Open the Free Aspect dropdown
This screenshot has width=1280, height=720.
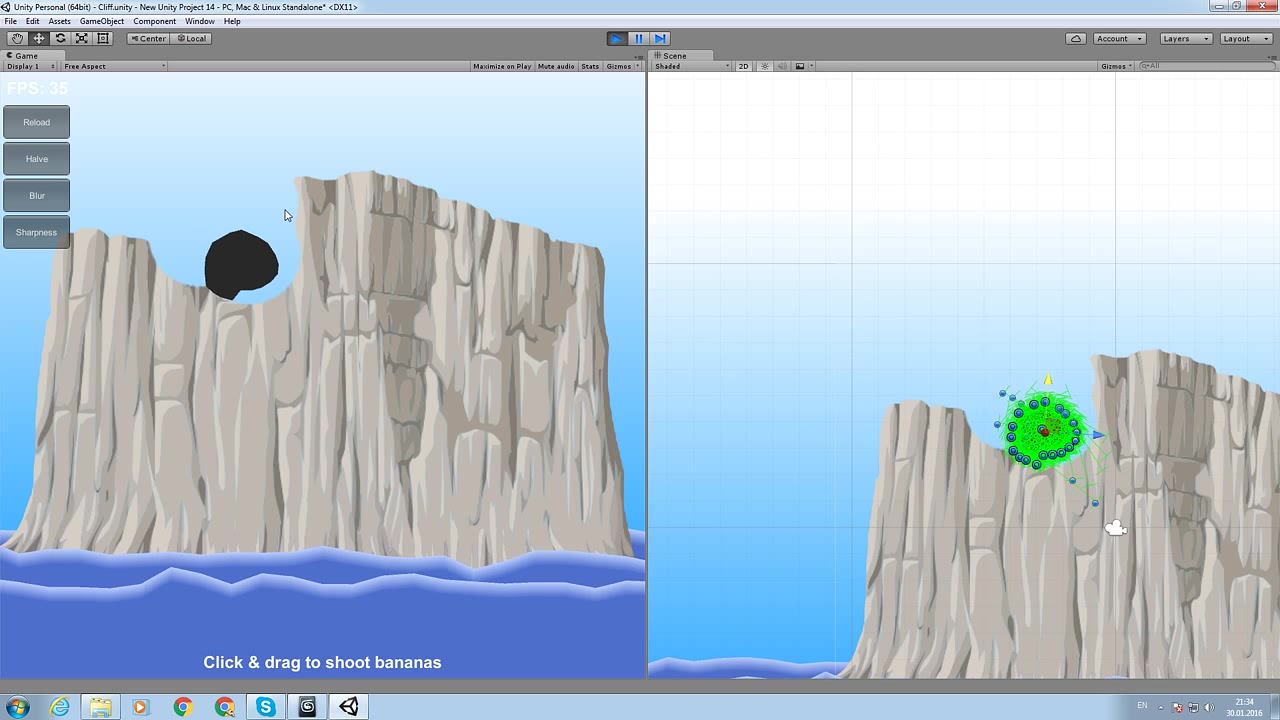pos(114,66)
